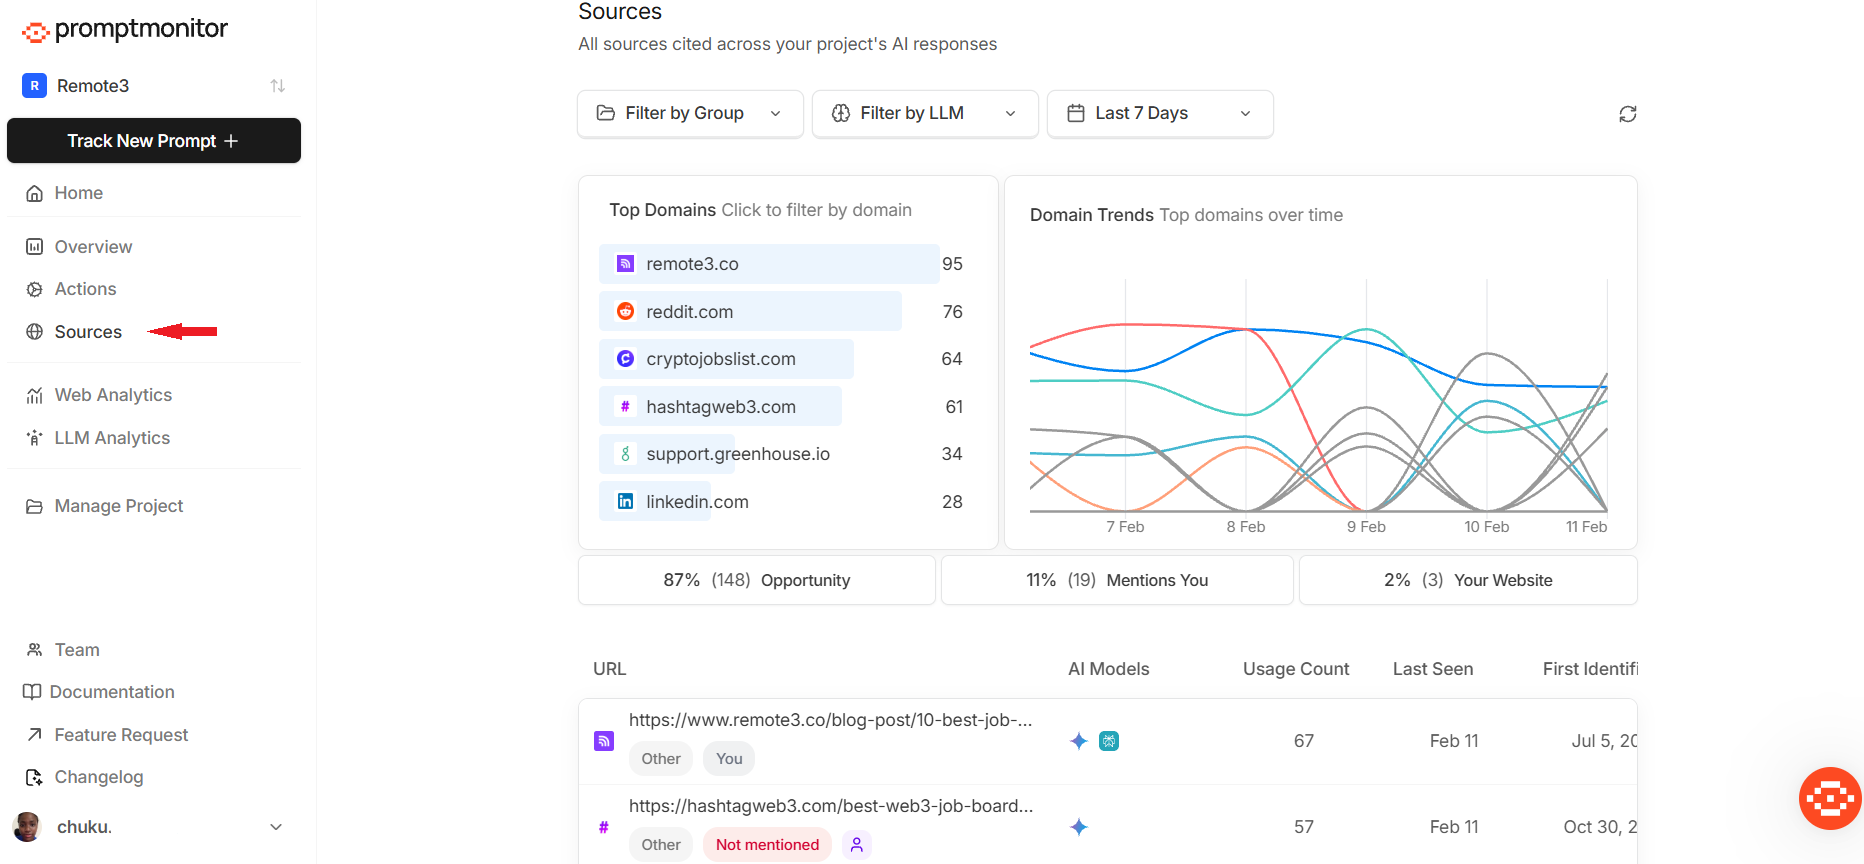The image size is (1864, 864).
Task: Open the Filter by Group dropdown
Action: [690, 114]
